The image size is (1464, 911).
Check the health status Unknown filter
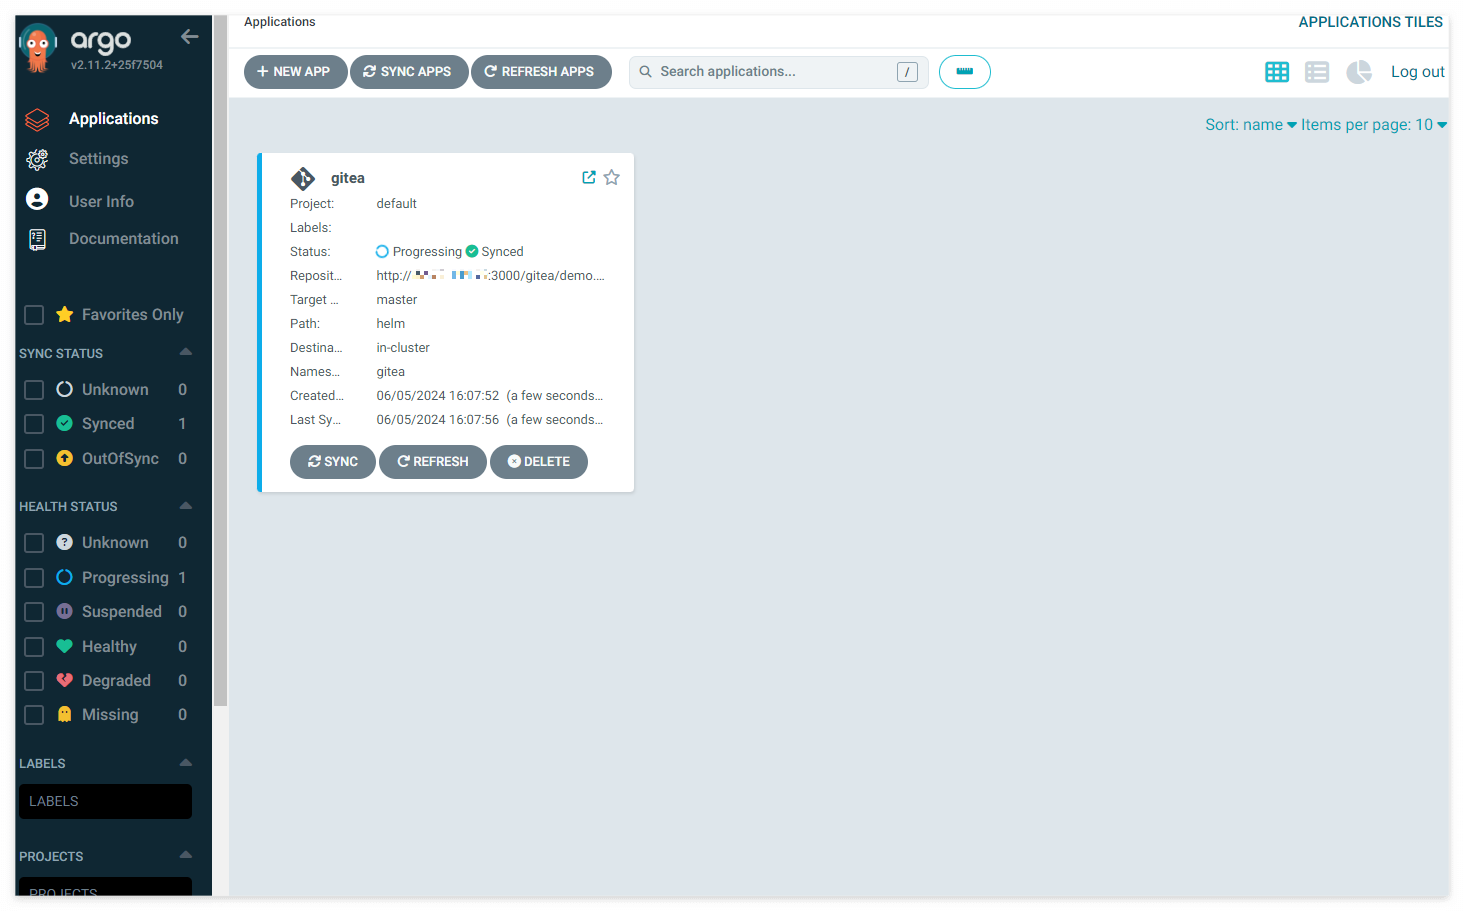[34, 543]
